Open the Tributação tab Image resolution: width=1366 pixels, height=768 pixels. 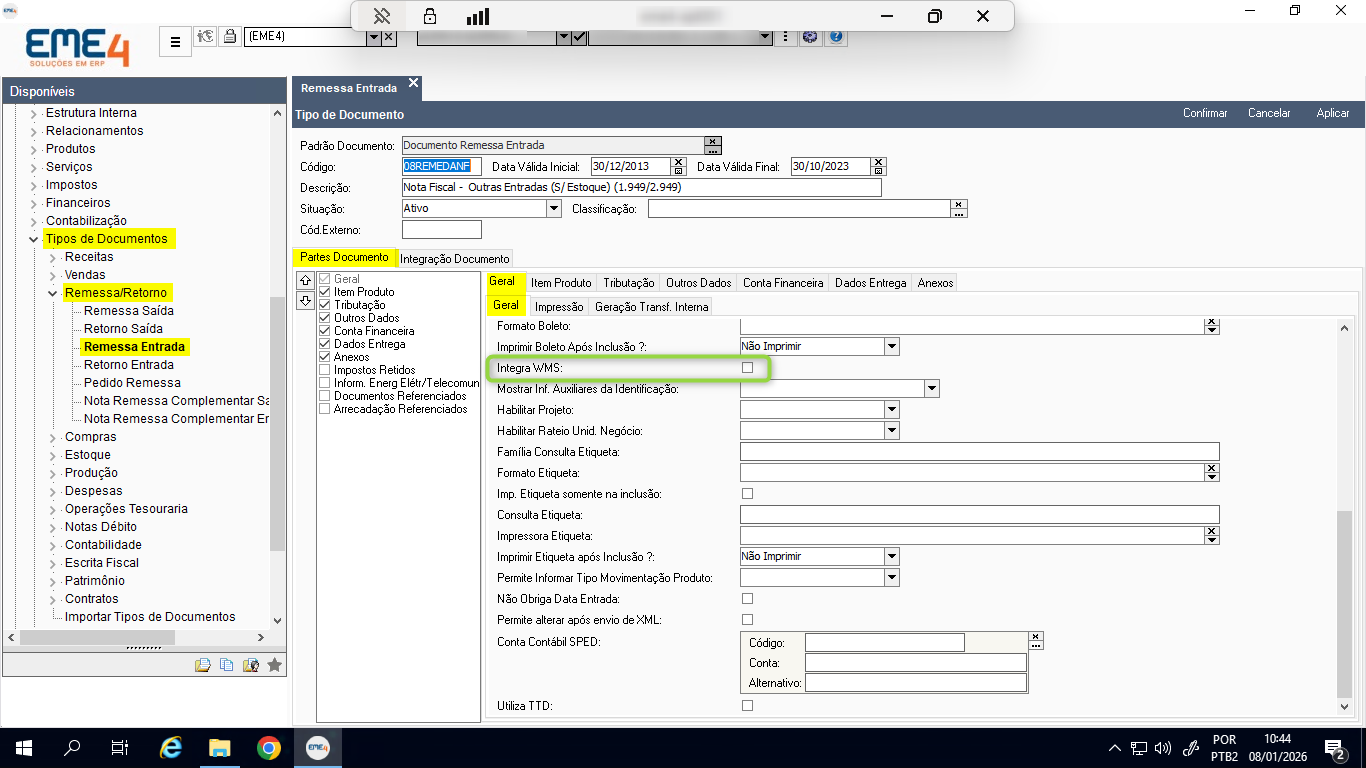click(x=629, y=283)
